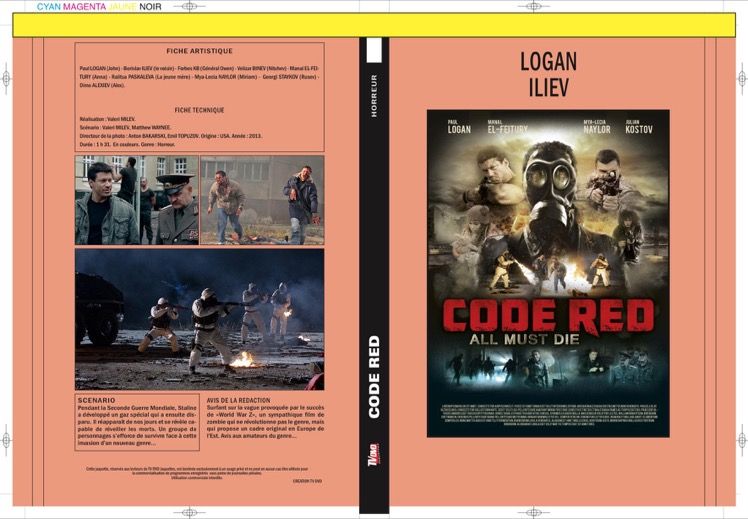This screenshot has height=519, width=748.
Task: Click the yellow color bar at the top
Action: point(374,25)
